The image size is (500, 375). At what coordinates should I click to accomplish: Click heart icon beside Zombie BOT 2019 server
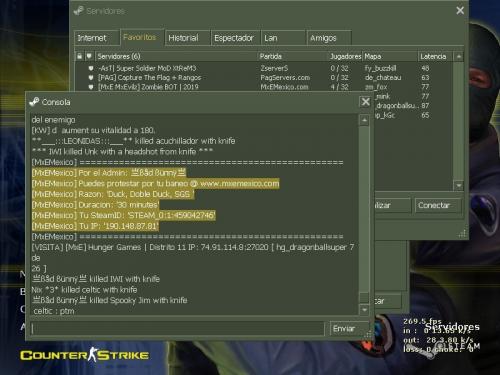pos(91,87)
